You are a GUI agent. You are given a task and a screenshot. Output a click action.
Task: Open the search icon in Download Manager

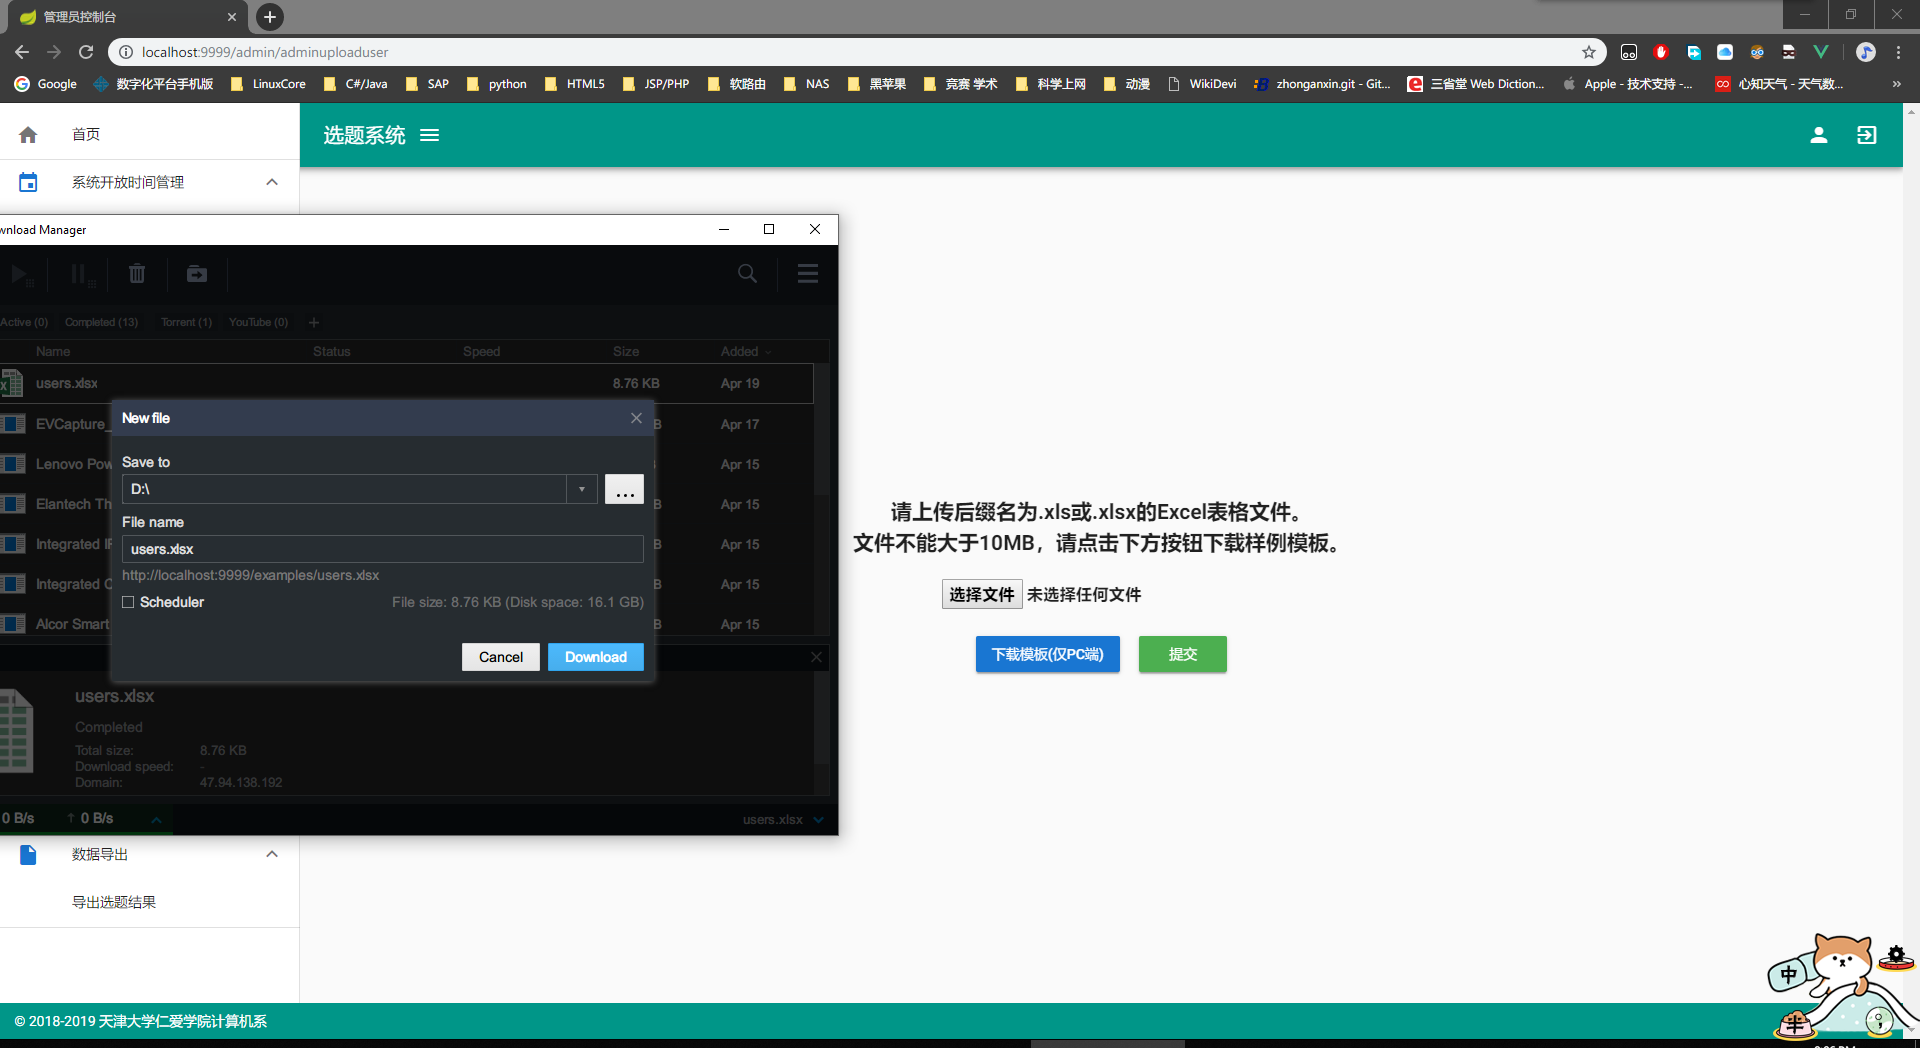747,273
